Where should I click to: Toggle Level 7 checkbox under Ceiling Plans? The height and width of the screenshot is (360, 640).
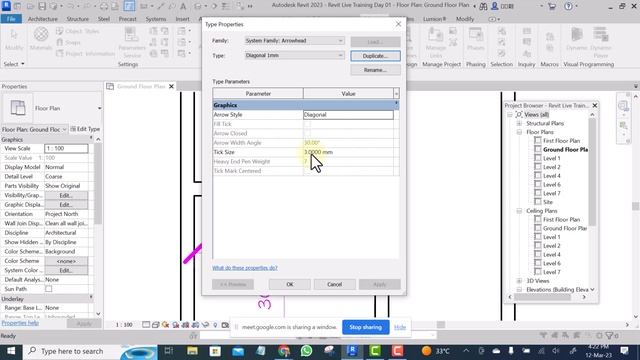coord(538,272)
